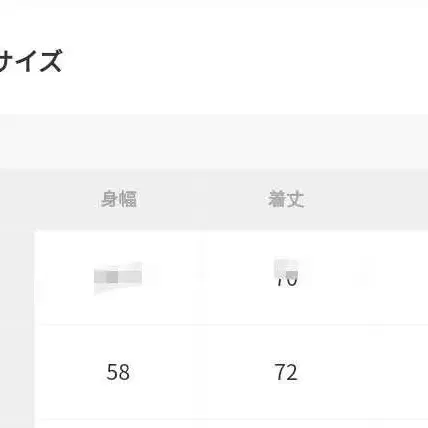Click the 72 length value

pyautogui.click(x=286, y=372)
